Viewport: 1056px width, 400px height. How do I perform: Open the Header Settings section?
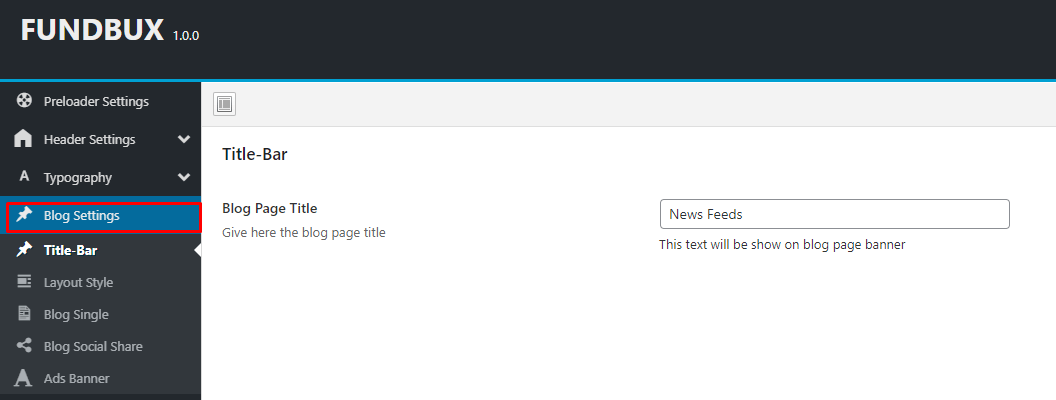tap(100, 139)
